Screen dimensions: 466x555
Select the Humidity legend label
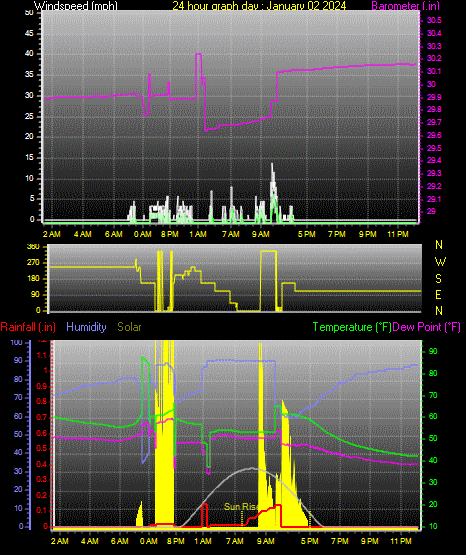click(86, 327)
